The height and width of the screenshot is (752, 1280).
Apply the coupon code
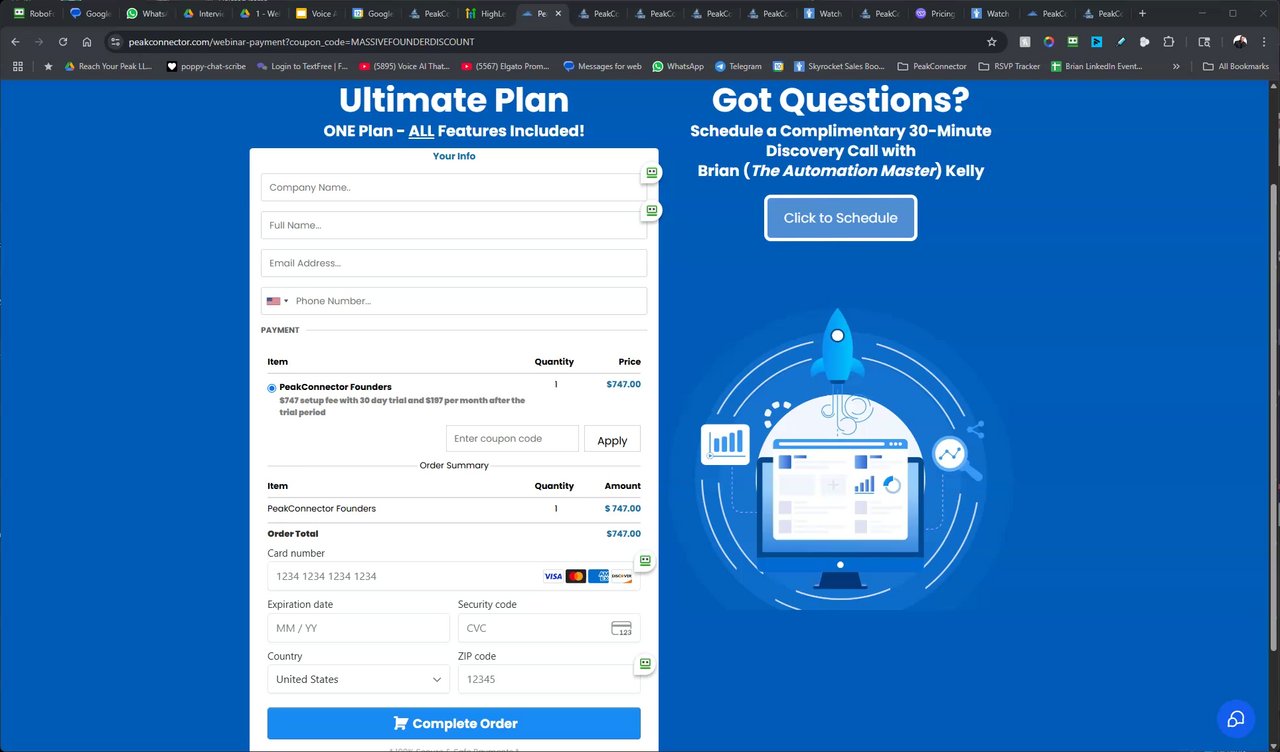(612, 440)
